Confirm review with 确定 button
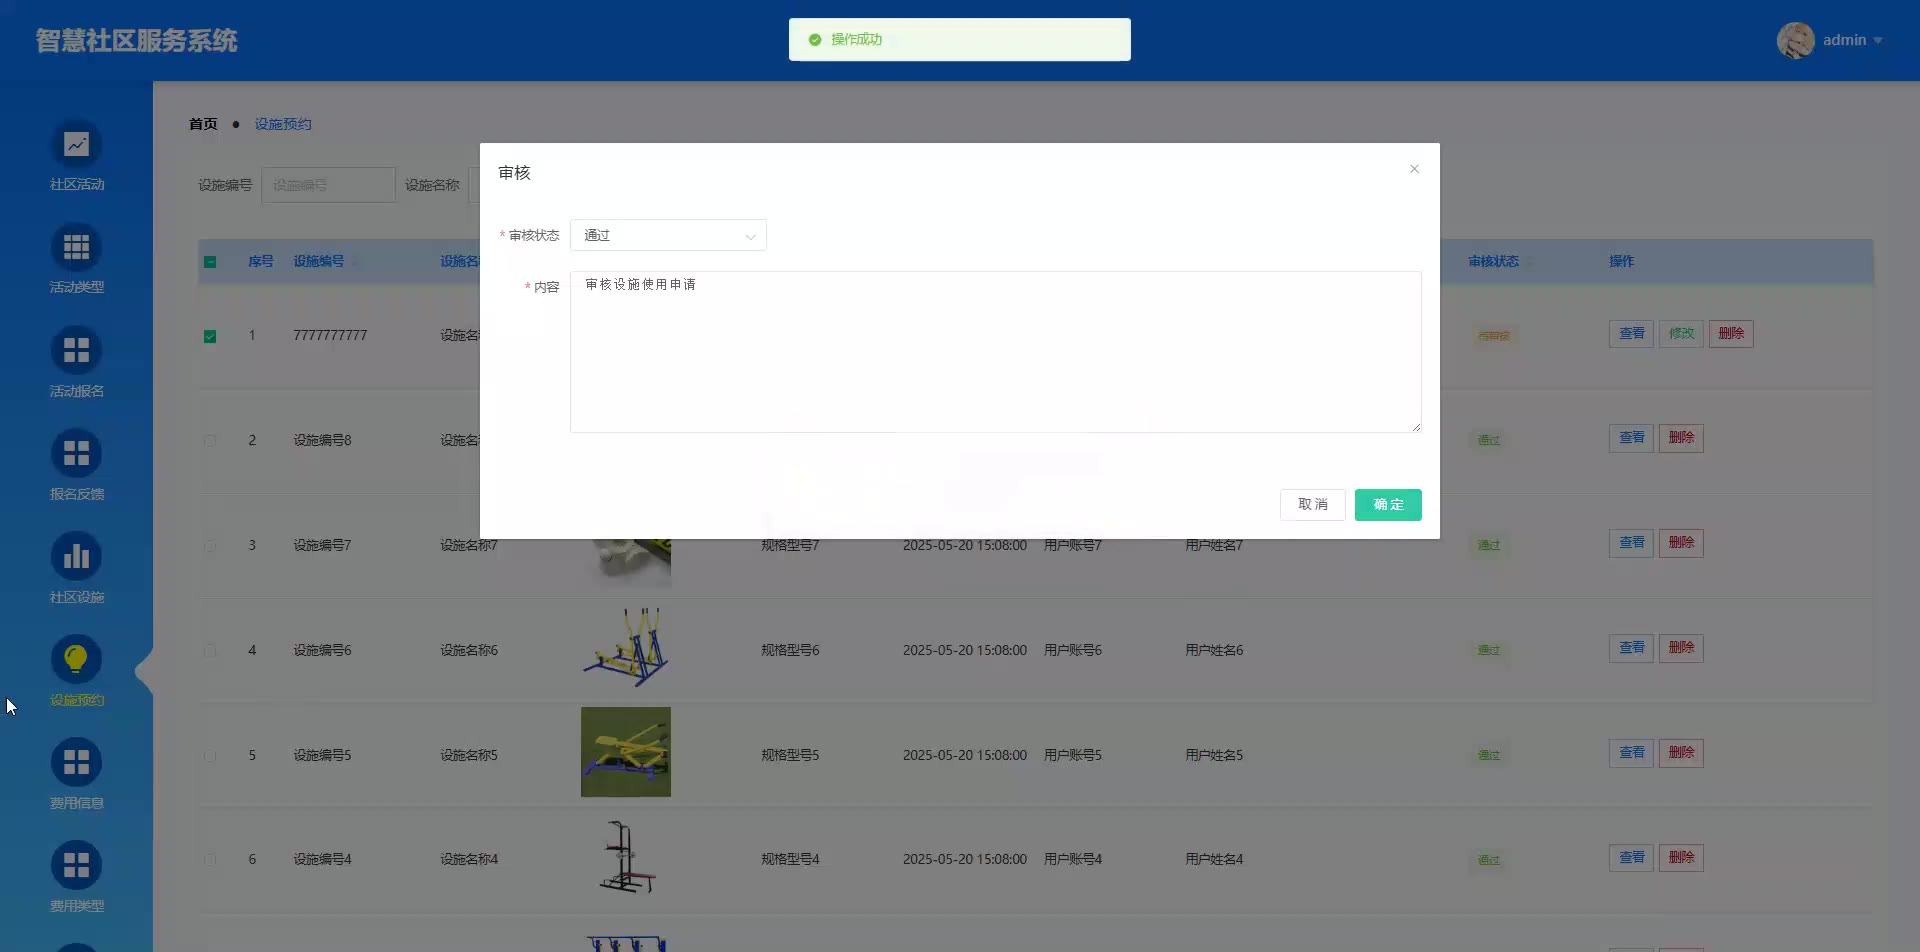The height and width of the screenshot is (952, 1920). coord(1388,505)
